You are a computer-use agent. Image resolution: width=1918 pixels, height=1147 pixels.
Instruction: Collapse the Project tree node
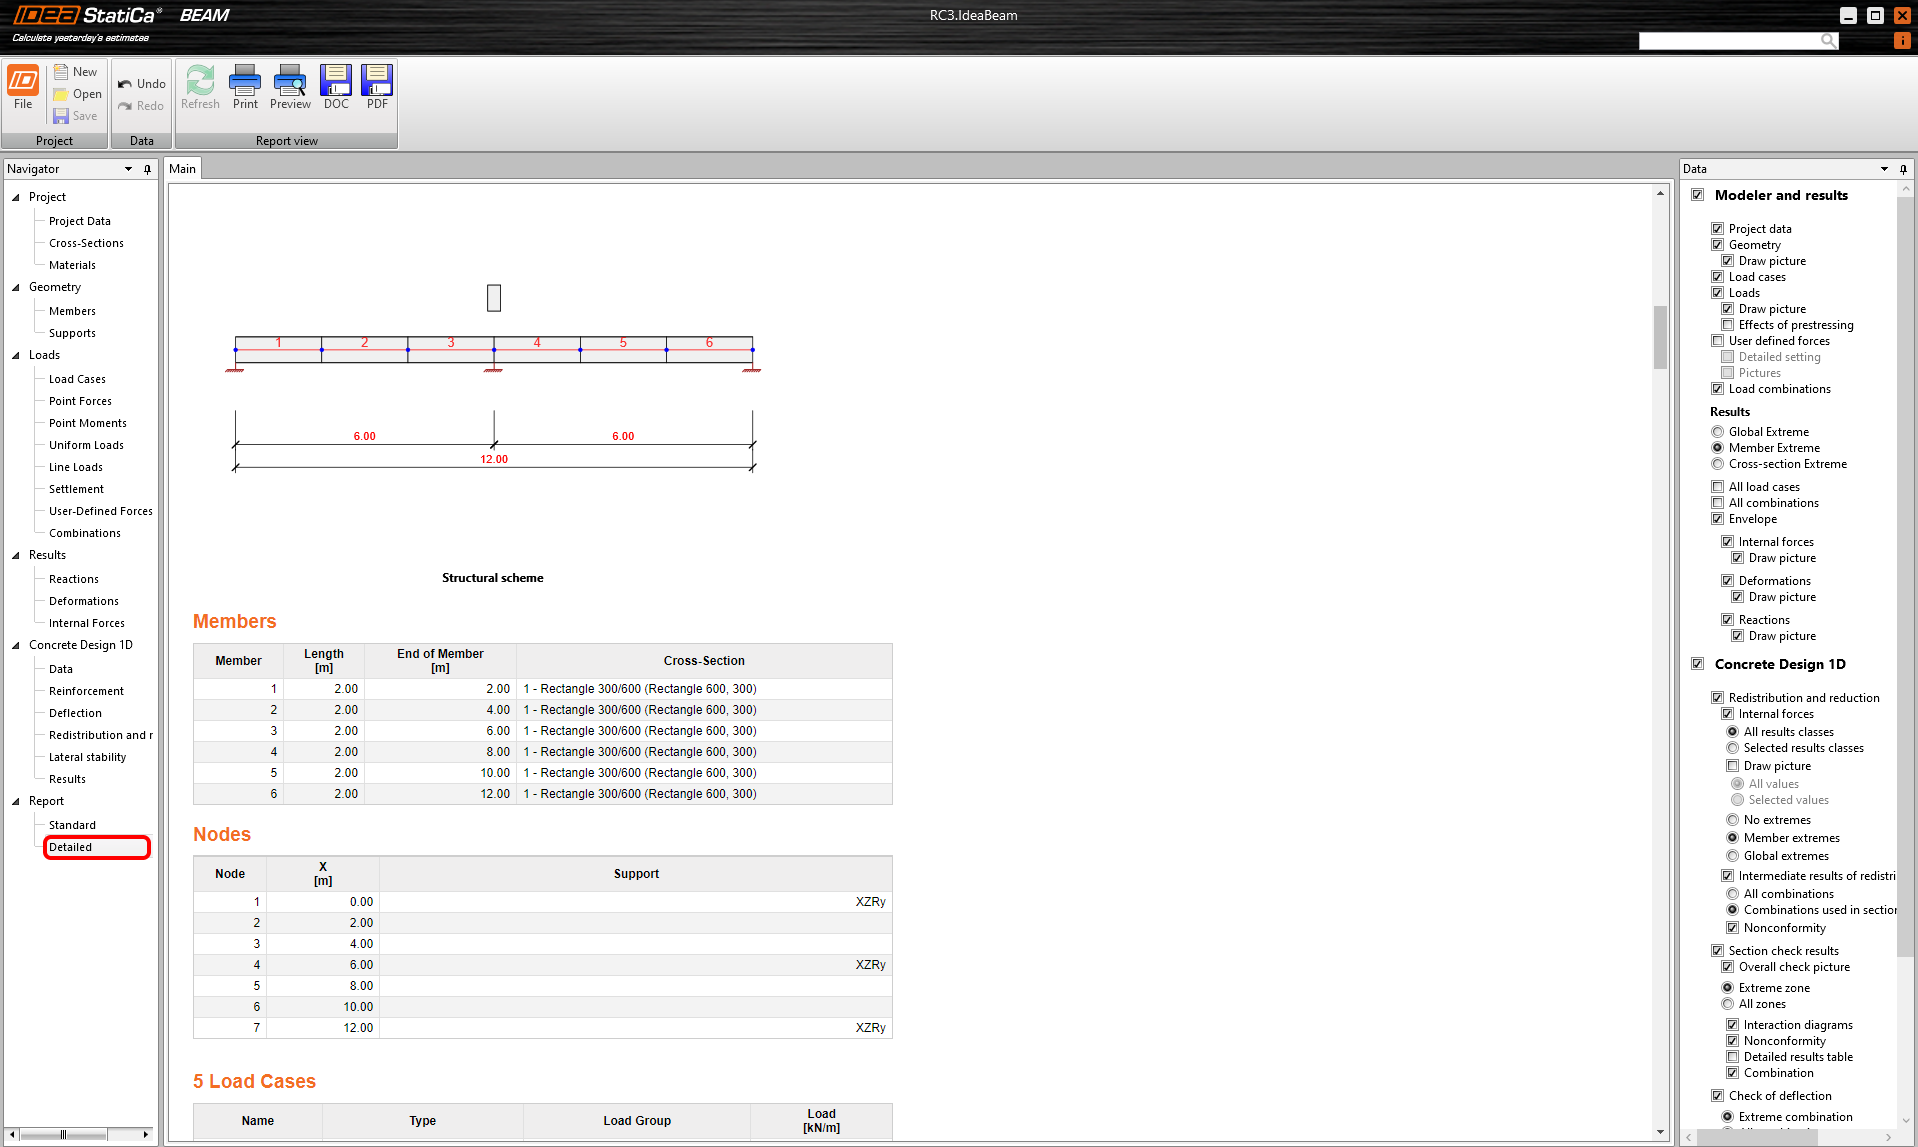point(16,197)
